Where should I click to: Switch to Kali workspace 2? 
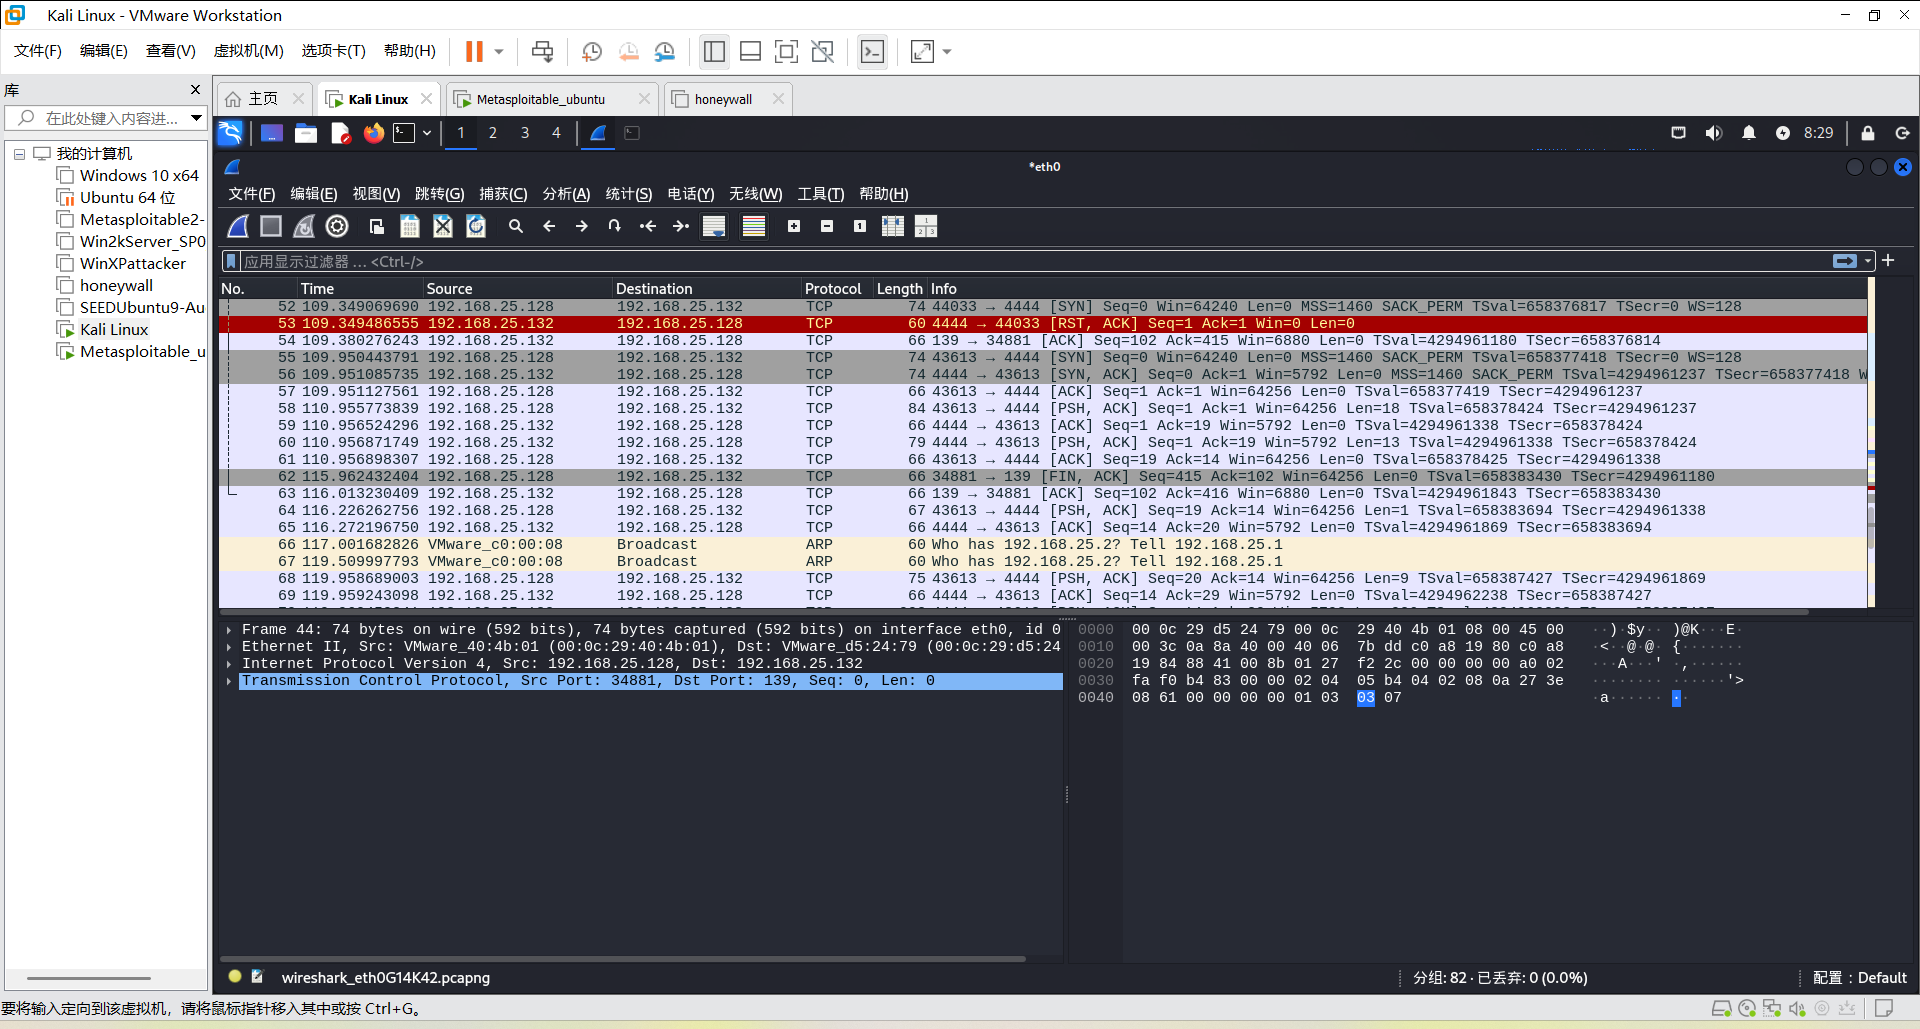[493, 133]
